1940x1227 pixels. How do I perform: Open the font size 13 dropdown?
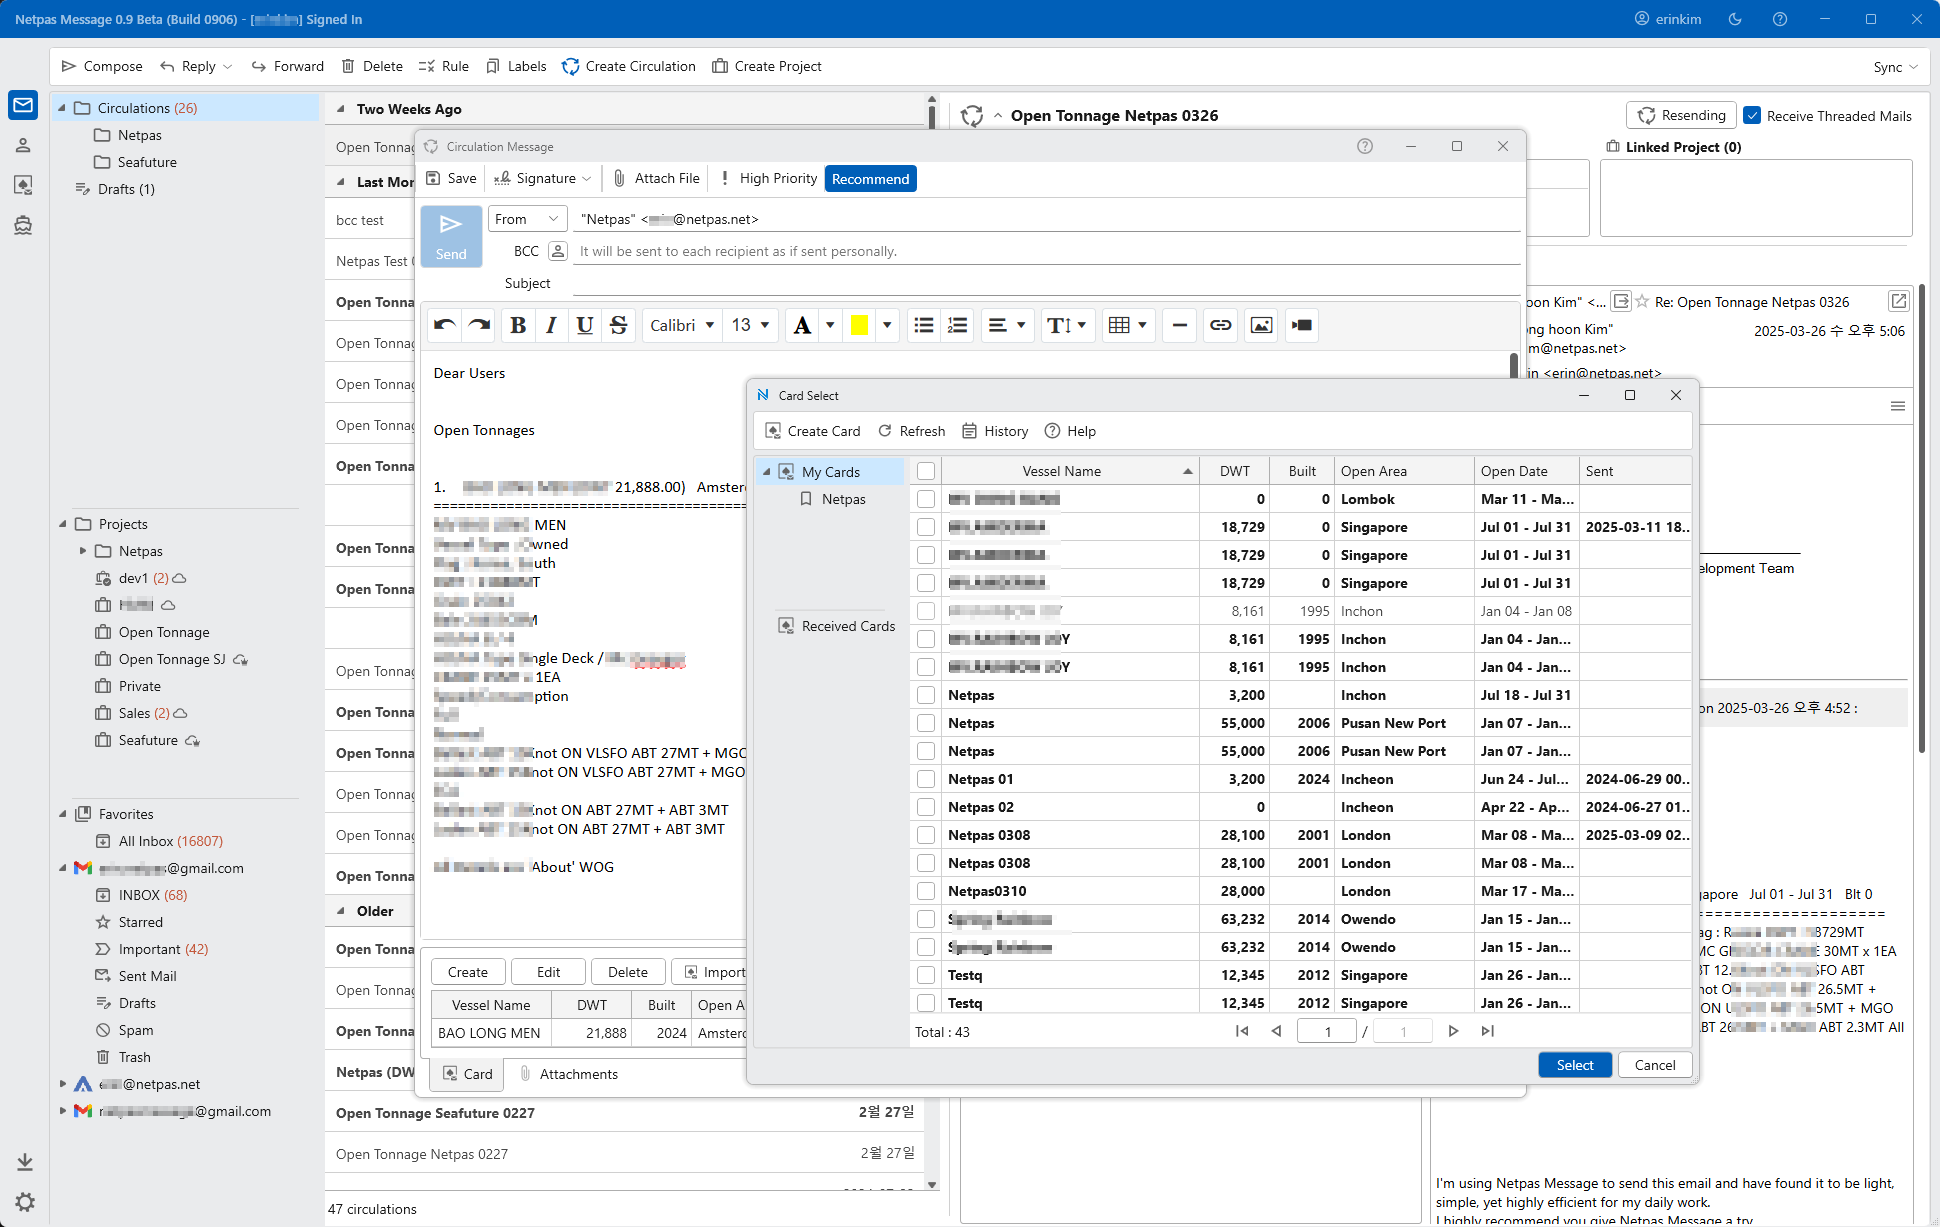coord(751,325)
